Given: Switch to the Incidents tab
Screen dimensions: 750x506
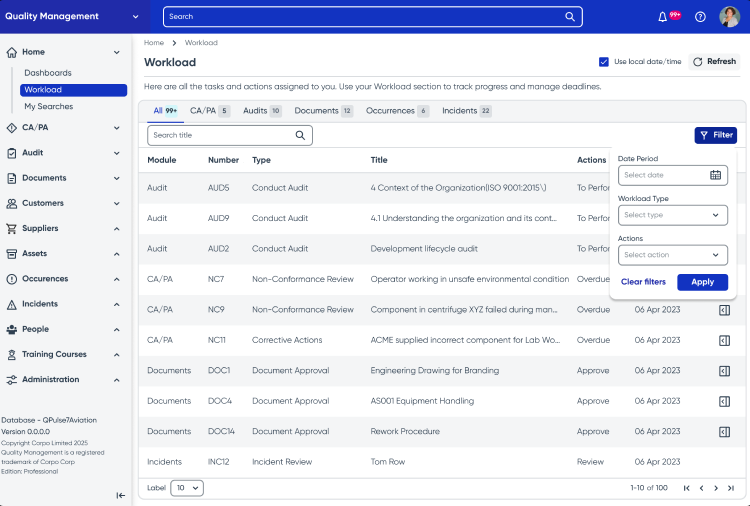Looking at the screenshot, I should 466,111.
